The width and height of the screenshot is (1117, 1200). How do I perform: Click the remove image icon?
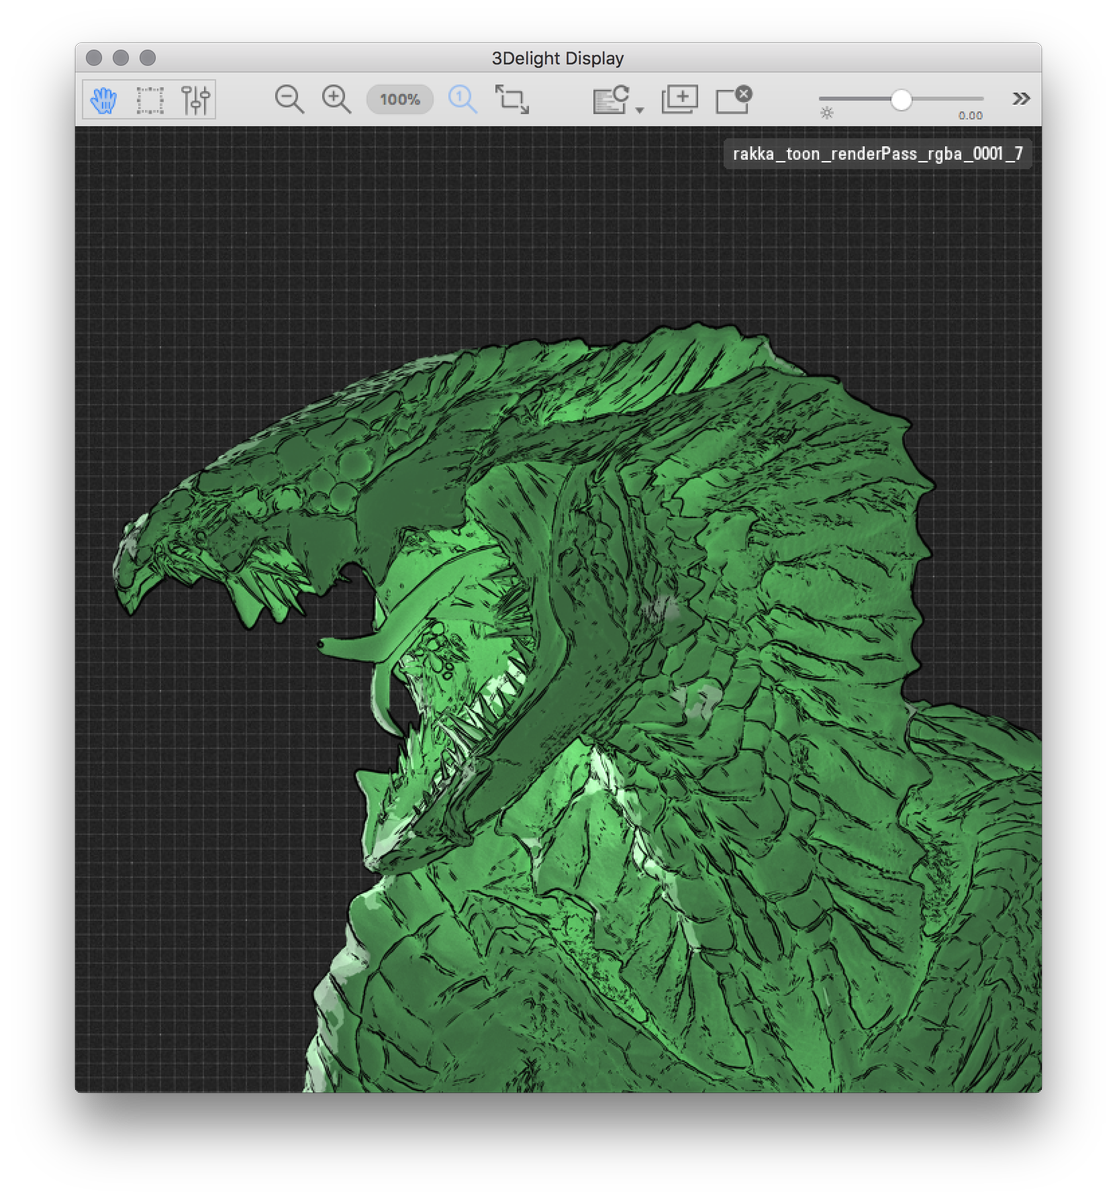(x=733, y=99)
